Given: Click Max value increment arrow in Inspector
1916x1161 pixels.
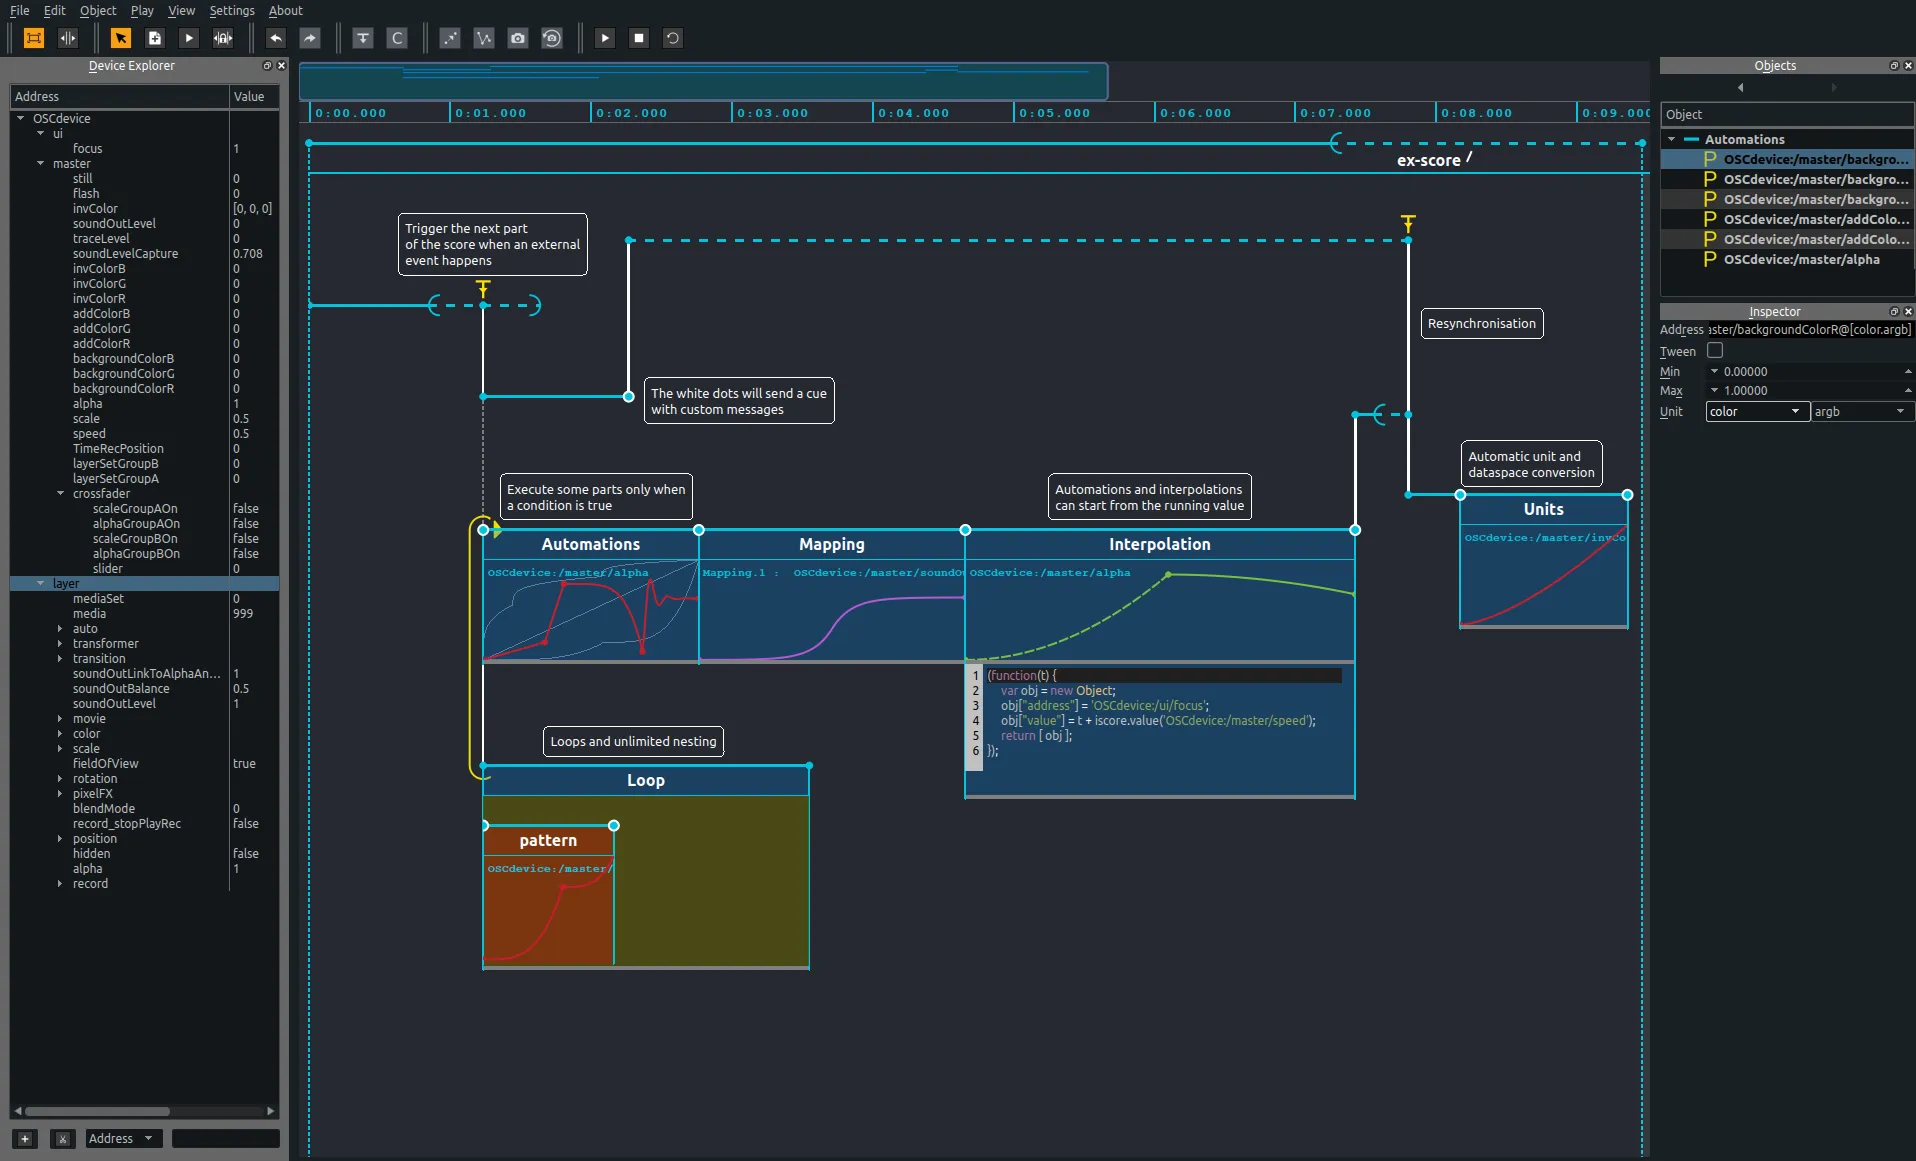Looking at the screenshot, I should pos(1907,388).
